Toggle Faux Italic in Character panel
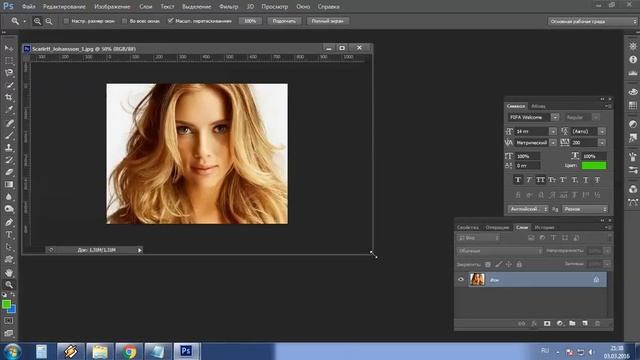 click(529, 180)
